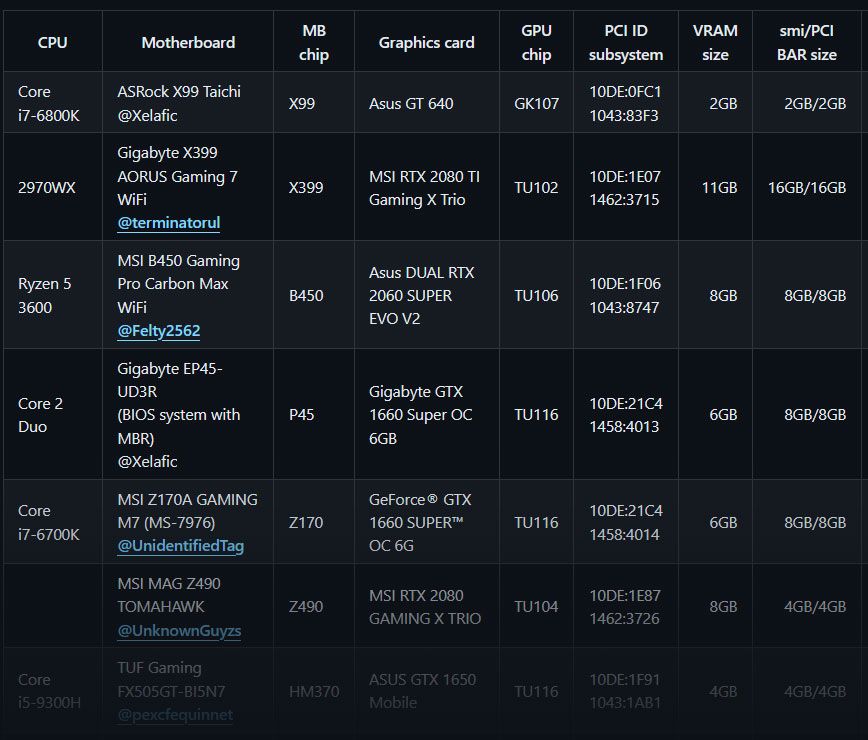Open the @pexcfequinnet profile link
The height and width of the screenshot is (740, 868).
point(178,714)
